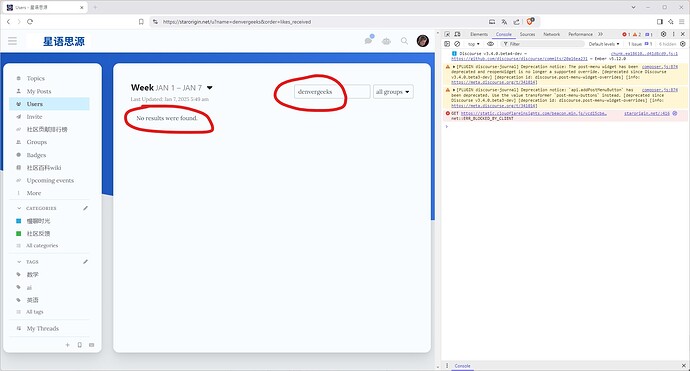This screenshot has width=690, height=371.
Task: Select element inspector tool in DevTools
Action: pyautogui.click(x=447, y=34)
